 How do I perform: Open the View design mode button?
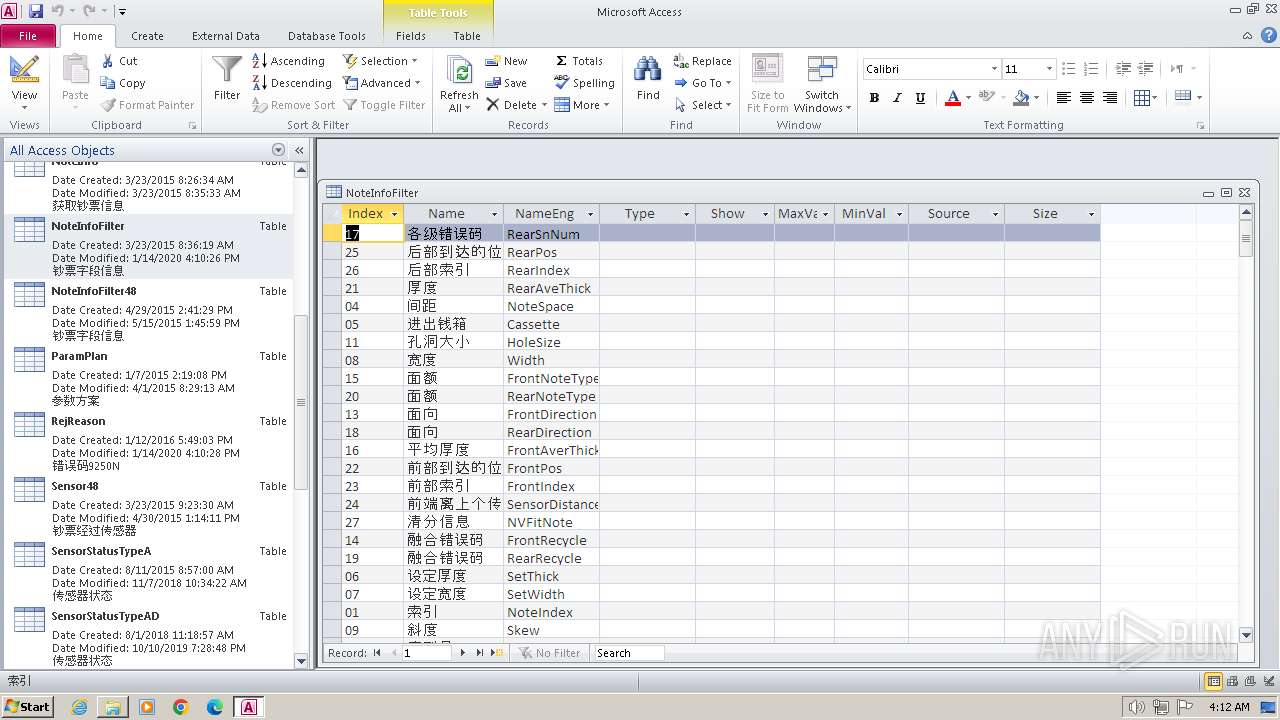coord(24,80)
